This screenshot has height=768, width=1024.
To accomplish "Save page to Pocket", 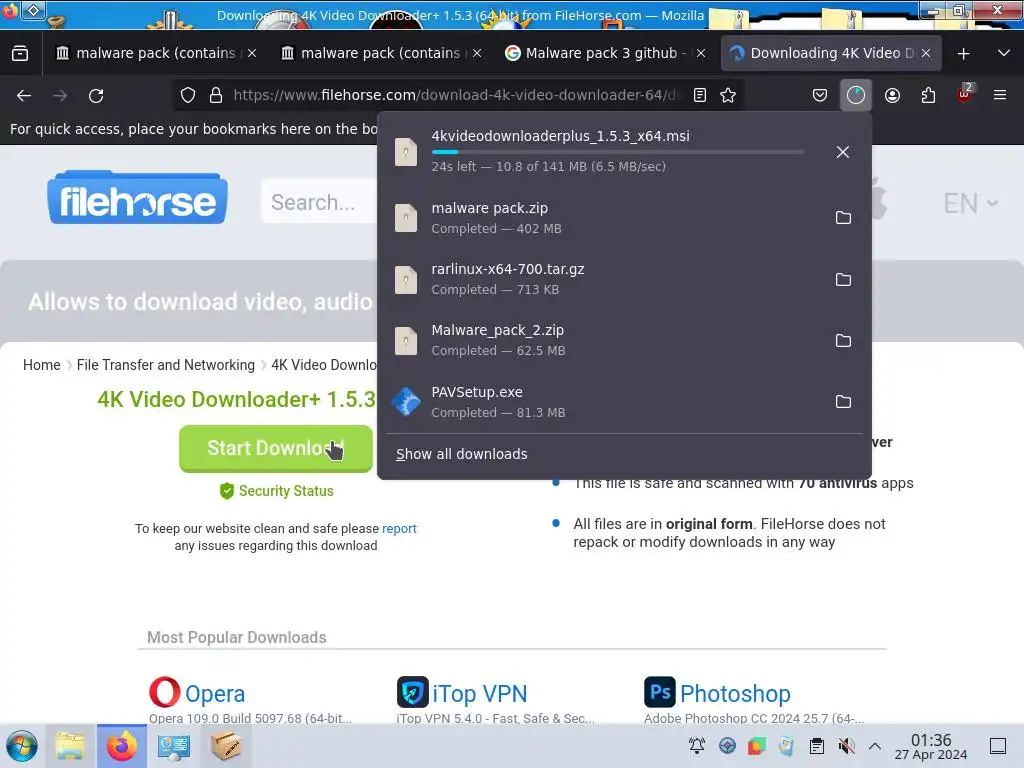I will point(820,95).
